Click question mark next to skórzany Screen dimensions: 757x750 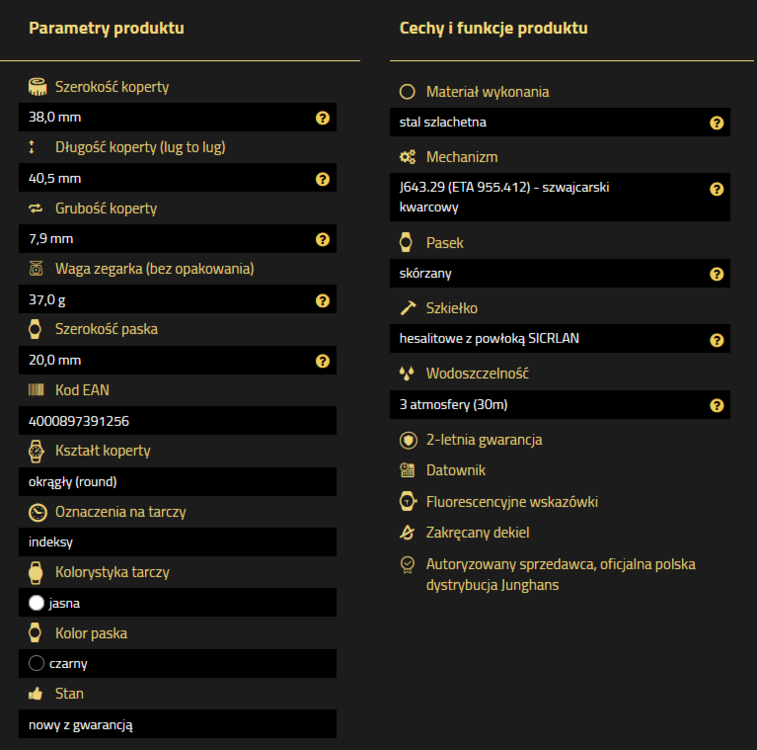click(x=716, y=274)
